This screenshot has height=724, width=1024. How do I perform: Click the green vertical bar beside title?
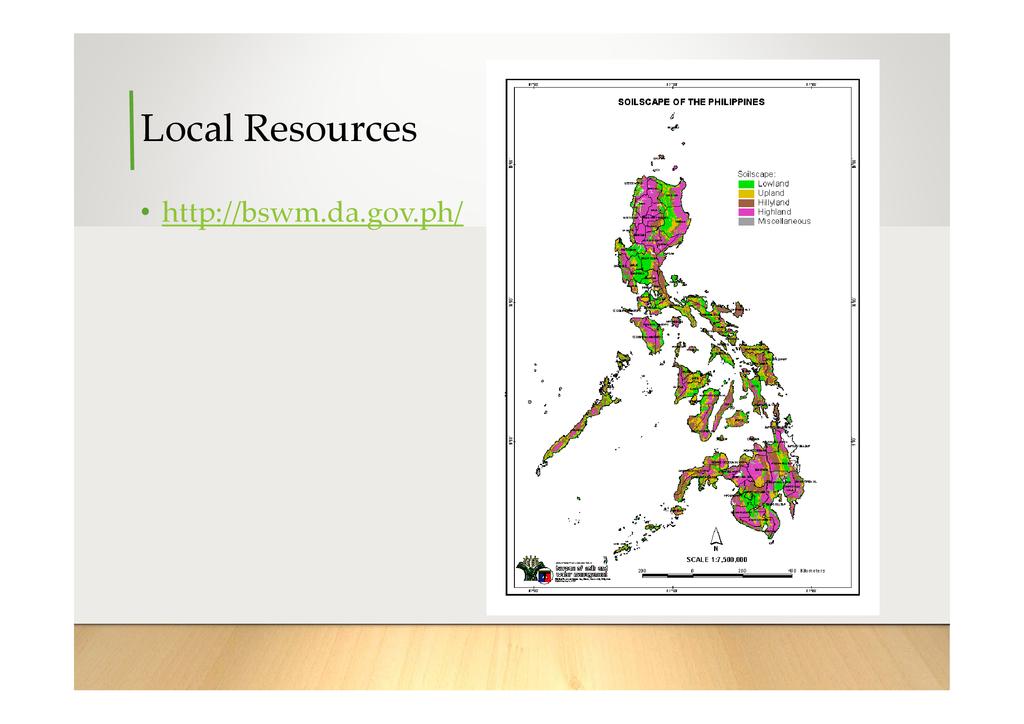point(131,130)
